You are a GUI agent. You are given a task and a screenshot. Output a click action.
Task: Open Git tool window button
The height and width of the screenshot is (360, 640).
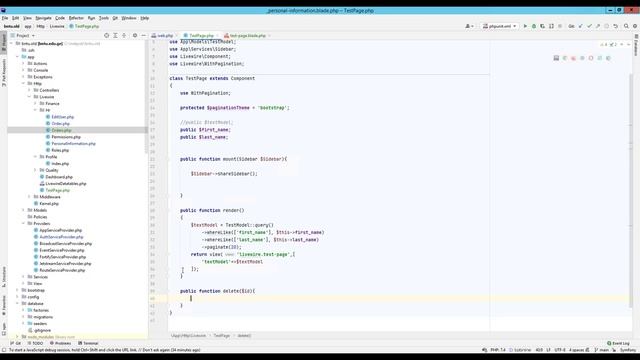(x=16, y=343)
